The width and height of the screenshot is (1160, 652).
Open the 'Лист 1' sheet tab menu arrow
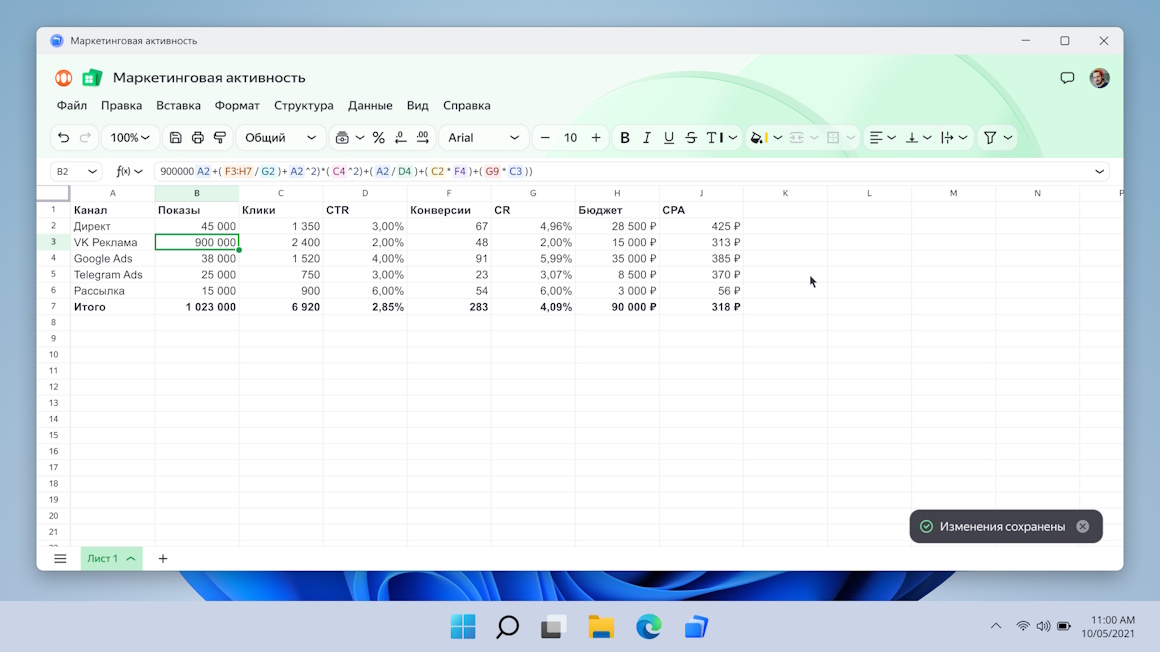[131, 559]
